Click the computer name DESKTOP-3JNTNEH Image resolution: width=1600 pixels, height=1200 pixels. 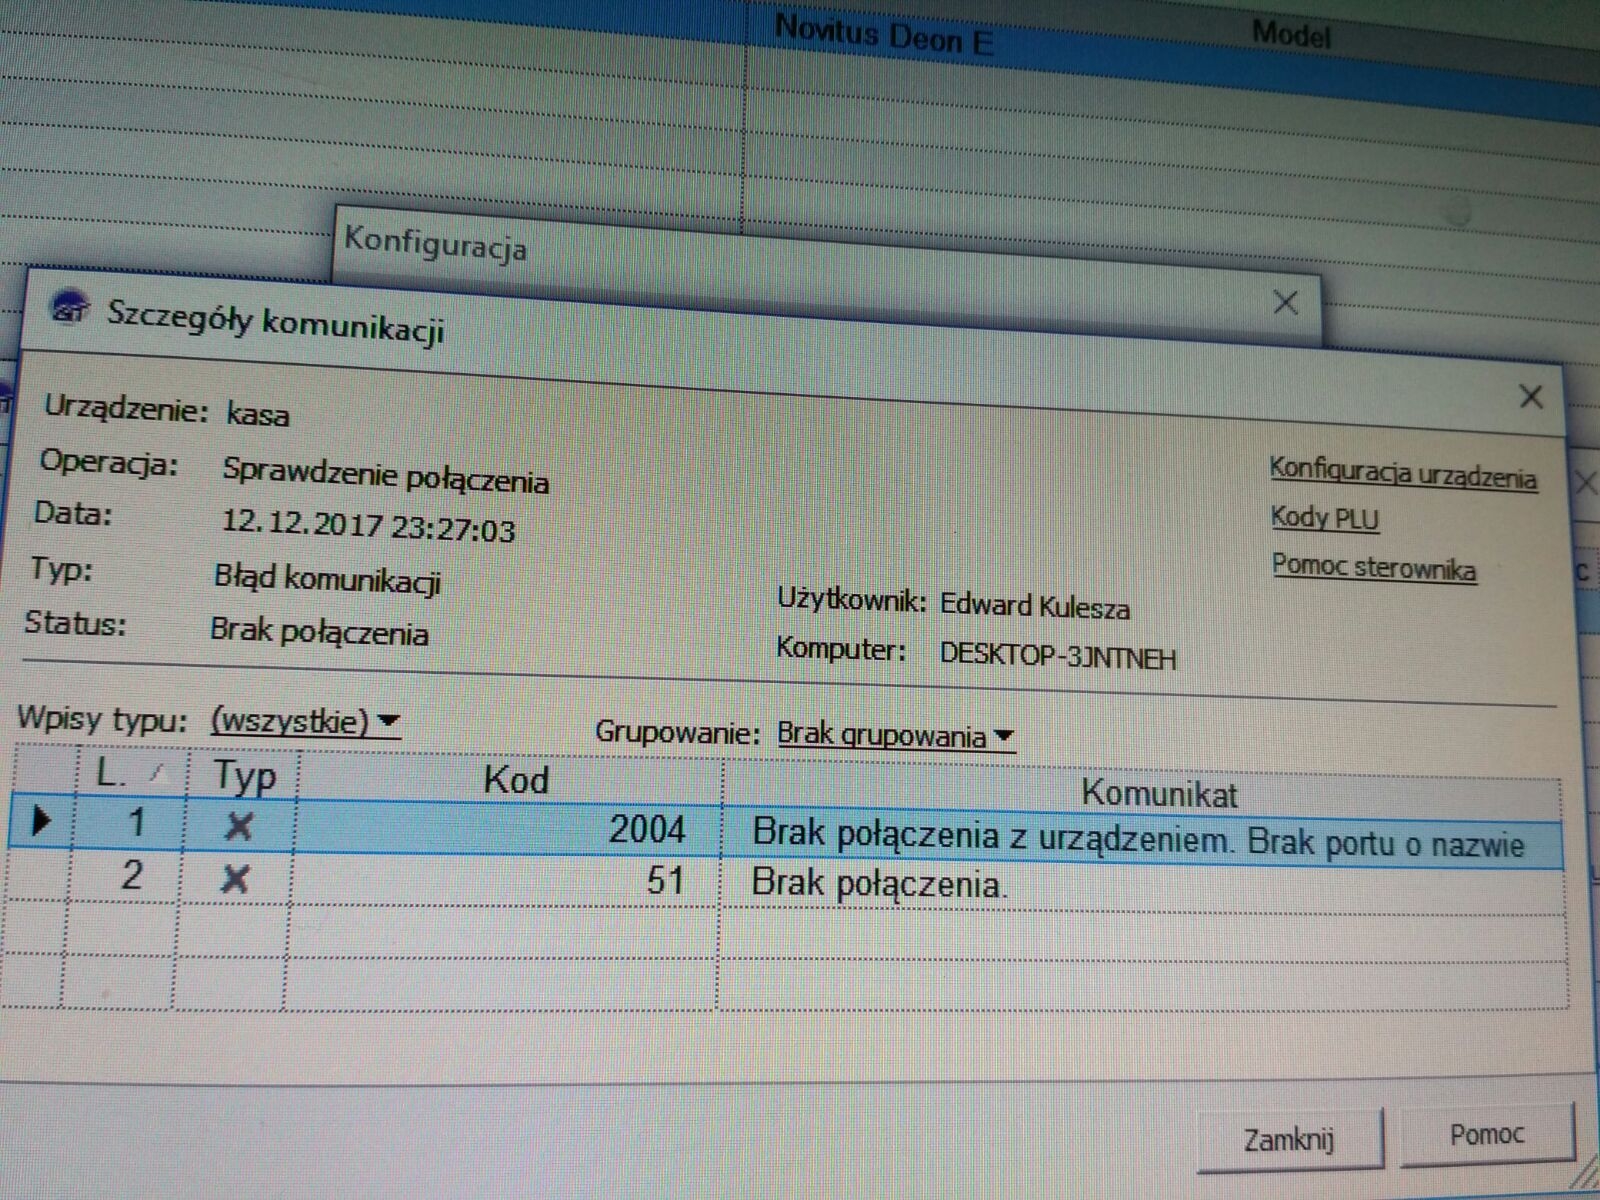[x=1058, y=656]
